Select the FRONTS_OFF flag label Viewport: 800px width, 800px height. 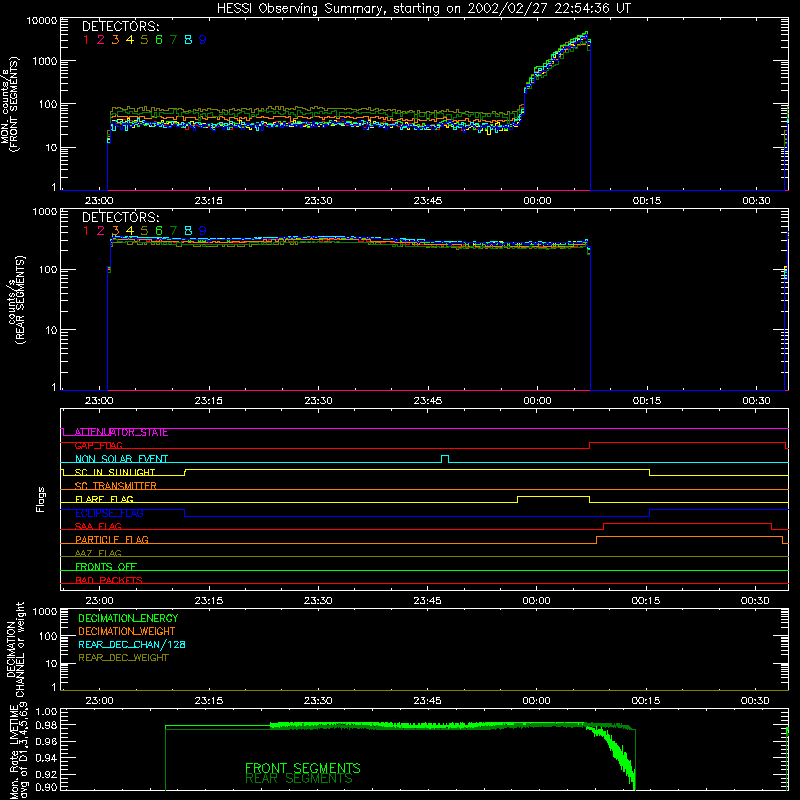point(106,566)
